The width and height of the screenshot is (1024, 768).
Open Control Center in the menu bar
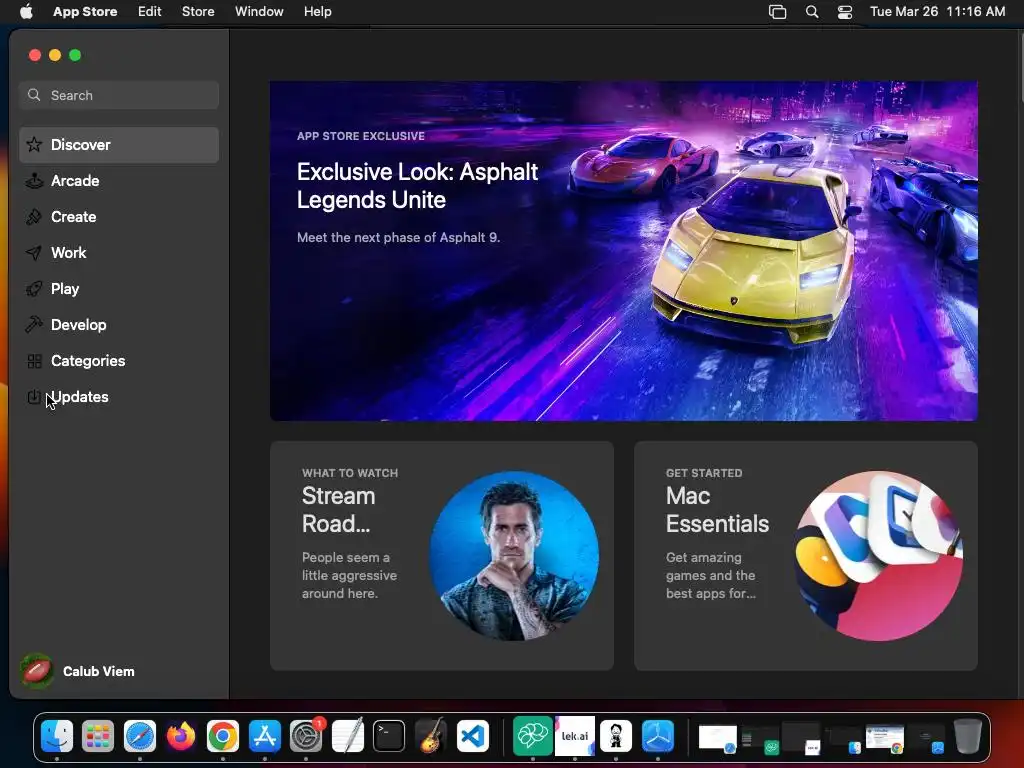click(844, 12)
